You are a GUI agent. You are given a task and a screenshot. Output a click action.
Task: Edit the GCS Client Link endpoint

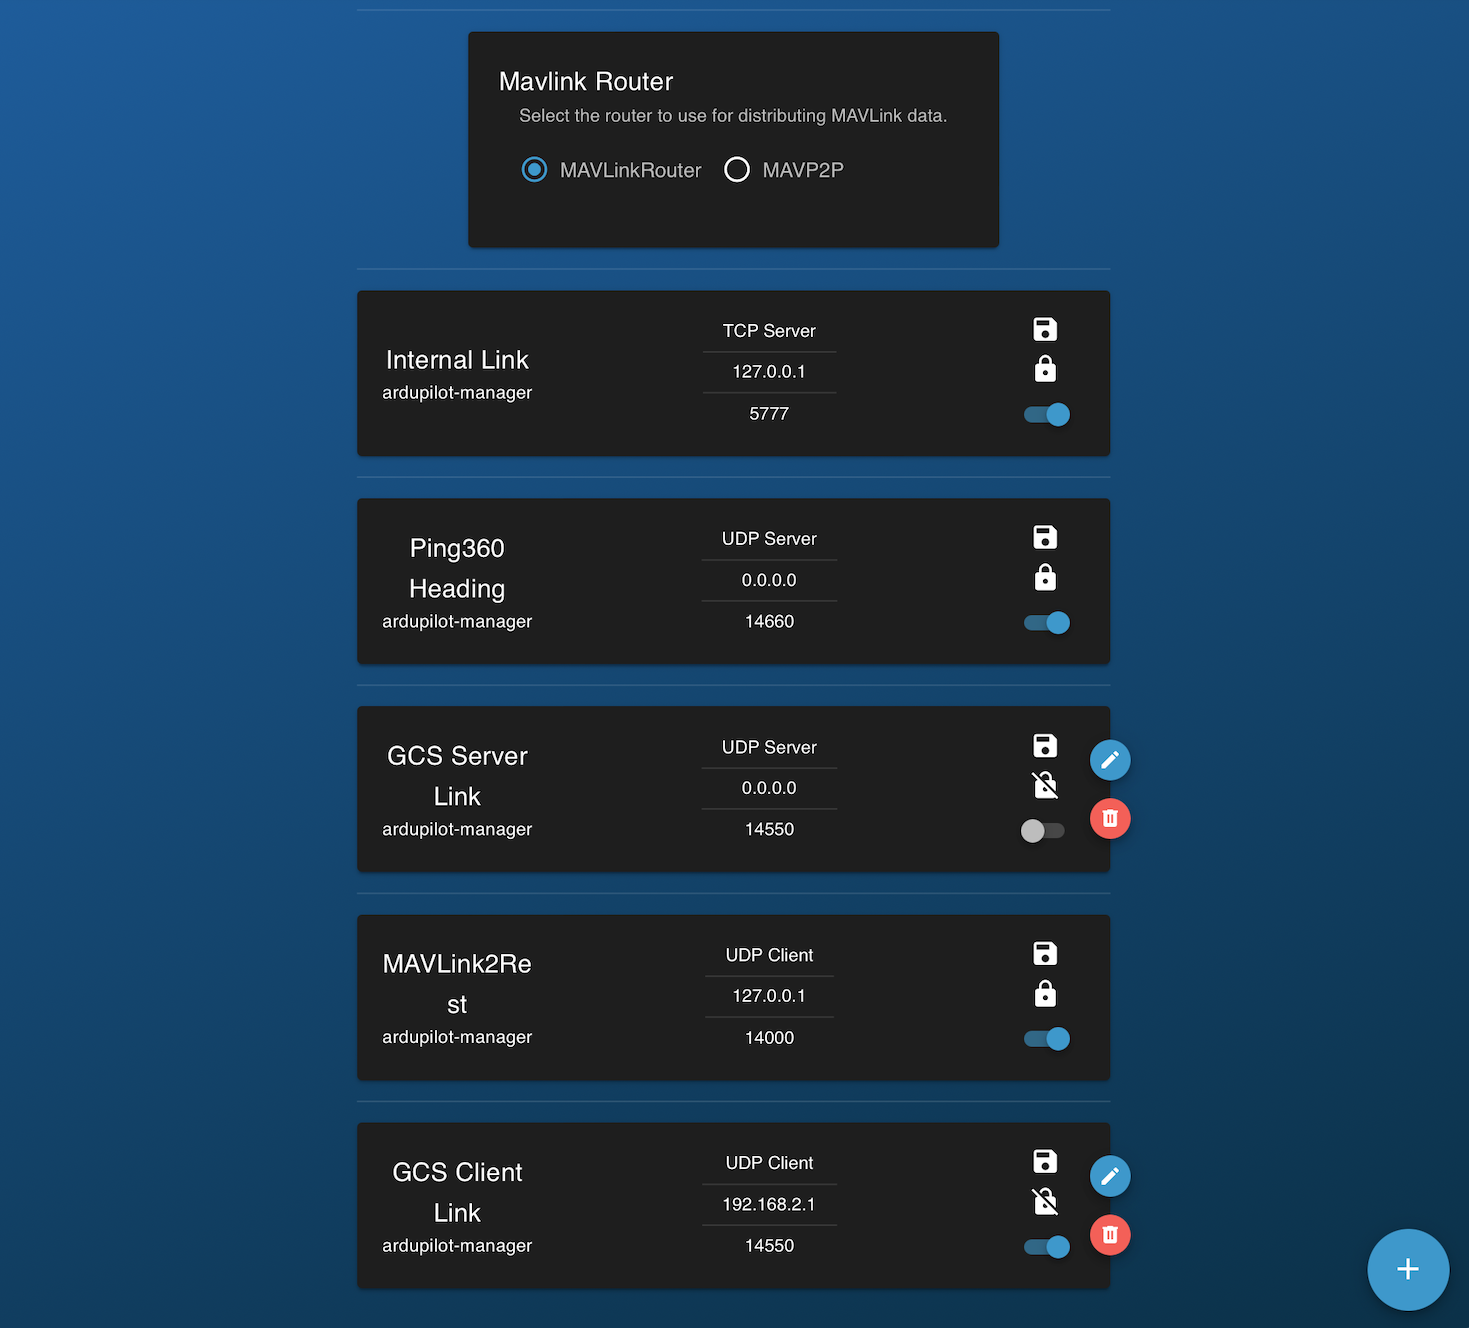point(1109,1176)
